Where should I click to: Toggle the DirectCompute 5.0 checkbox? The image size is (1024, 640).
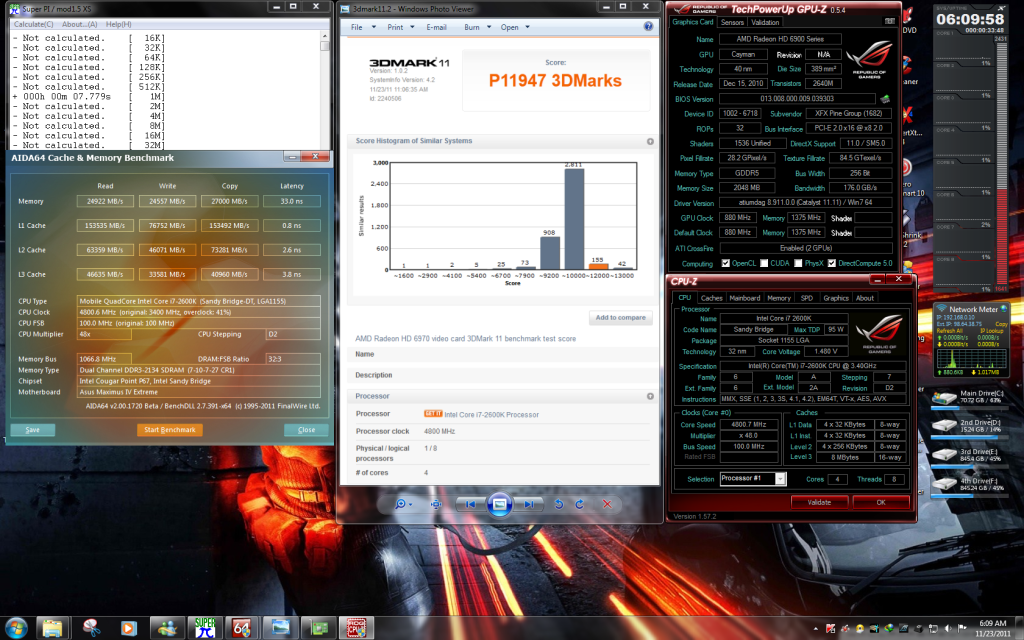pyautogui.click(x=831, y=263)
